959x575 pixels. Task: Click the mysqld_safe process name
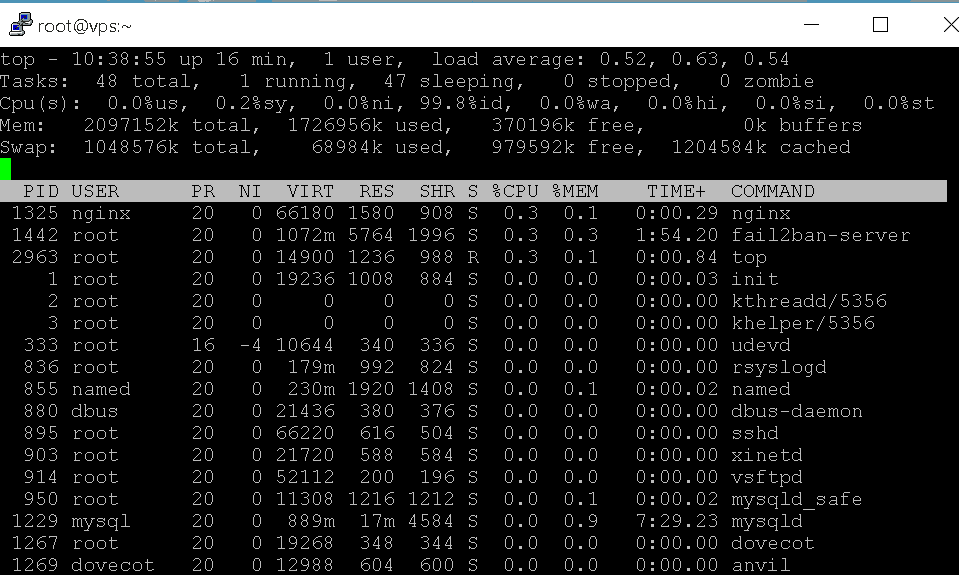796,499
